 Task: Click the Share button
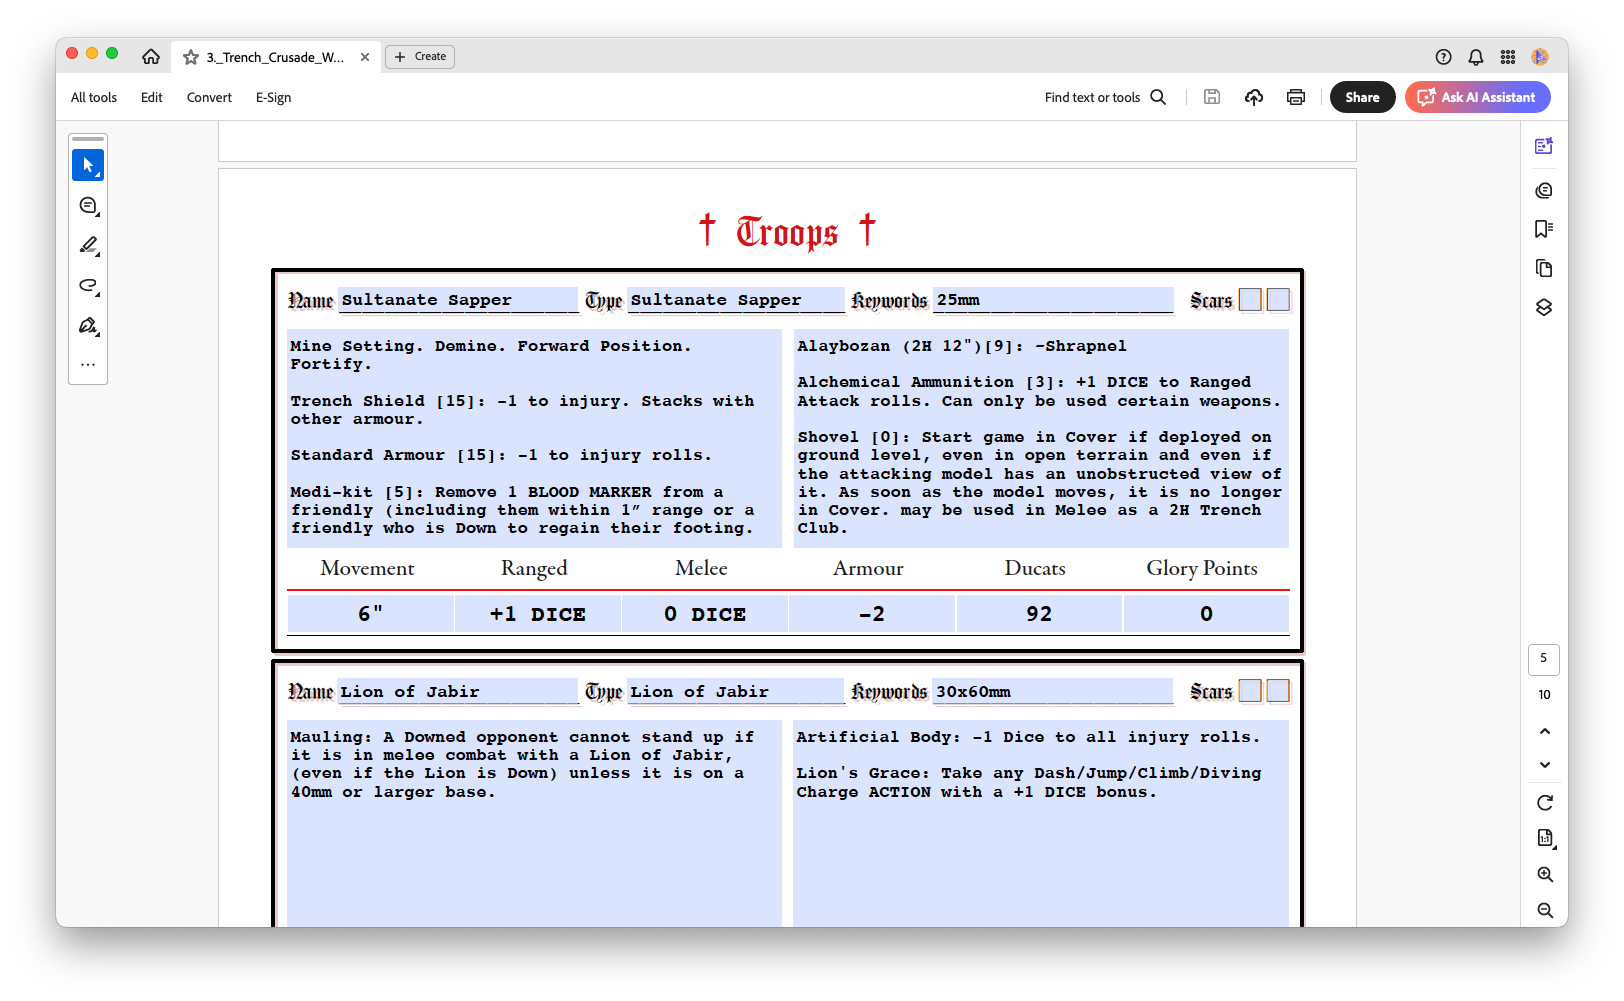coord(1362,97)
